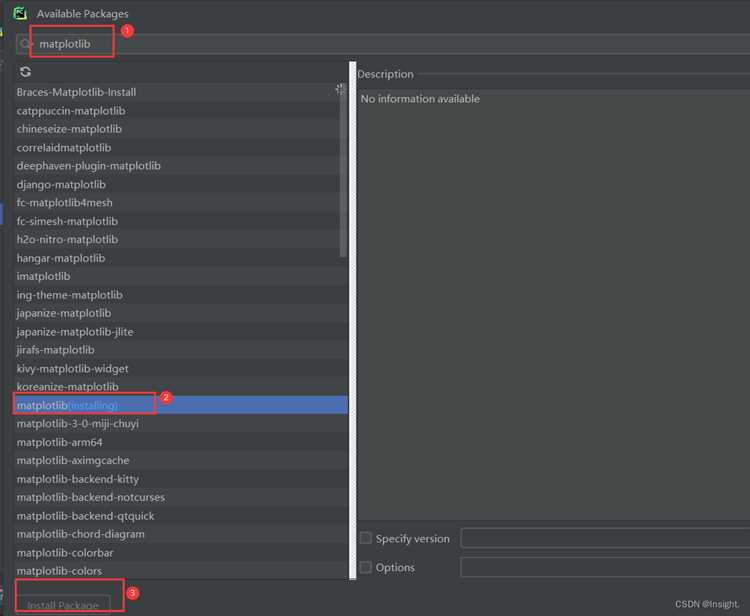Screen dimensions: 750x616
Task: Select matplotlib-arm64 package
Action: (x=181, y=442)
